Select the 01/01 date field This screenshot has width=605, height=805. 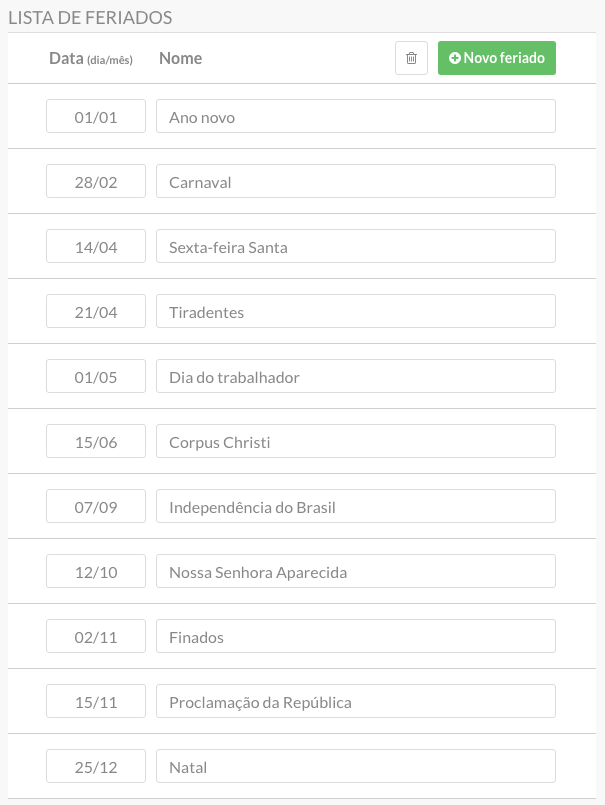[x=96, y=116]
